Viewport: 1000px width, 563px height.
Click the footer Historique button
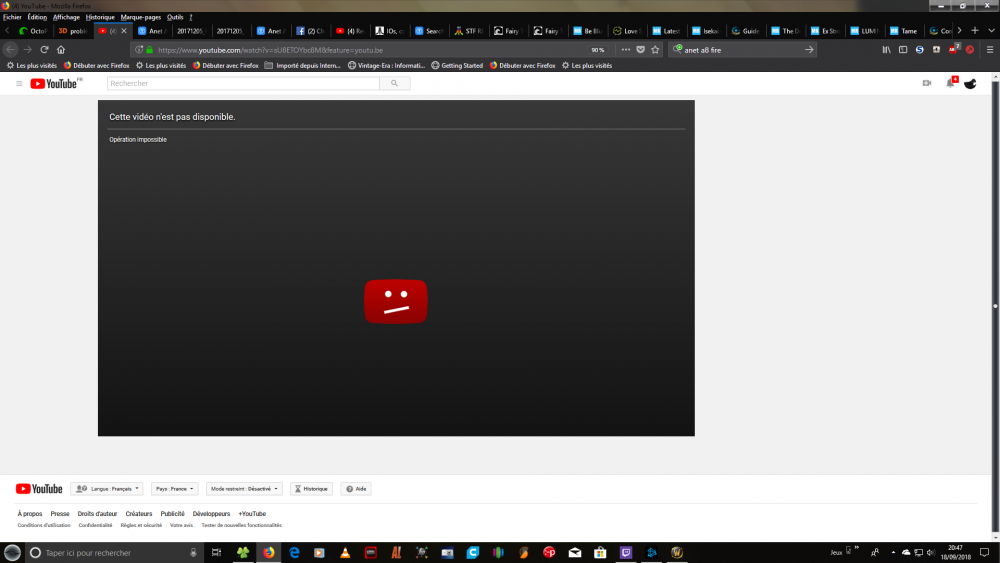[x=311, y=489]
